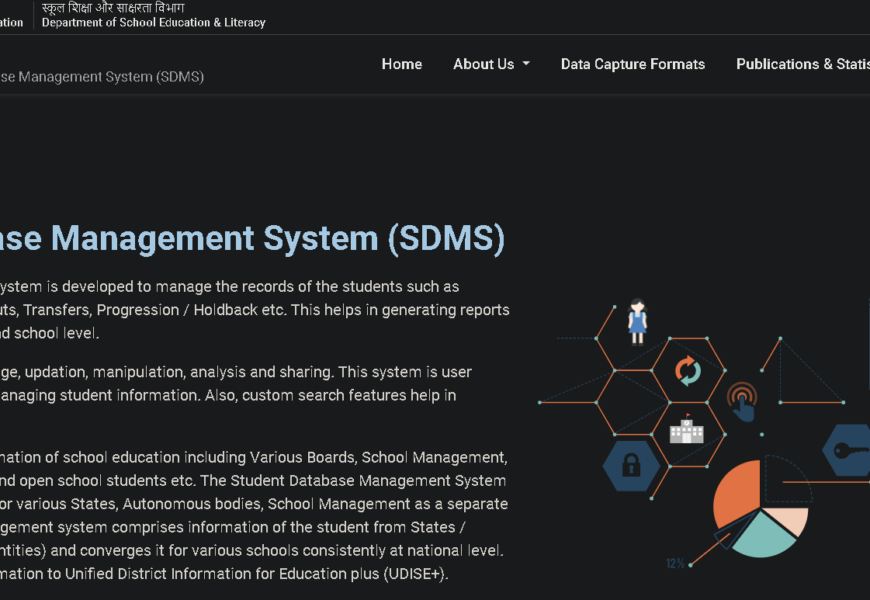This screenshot has height=600, width=870.
Task: Expand the About Us dropdown menu
Action: 483,64
